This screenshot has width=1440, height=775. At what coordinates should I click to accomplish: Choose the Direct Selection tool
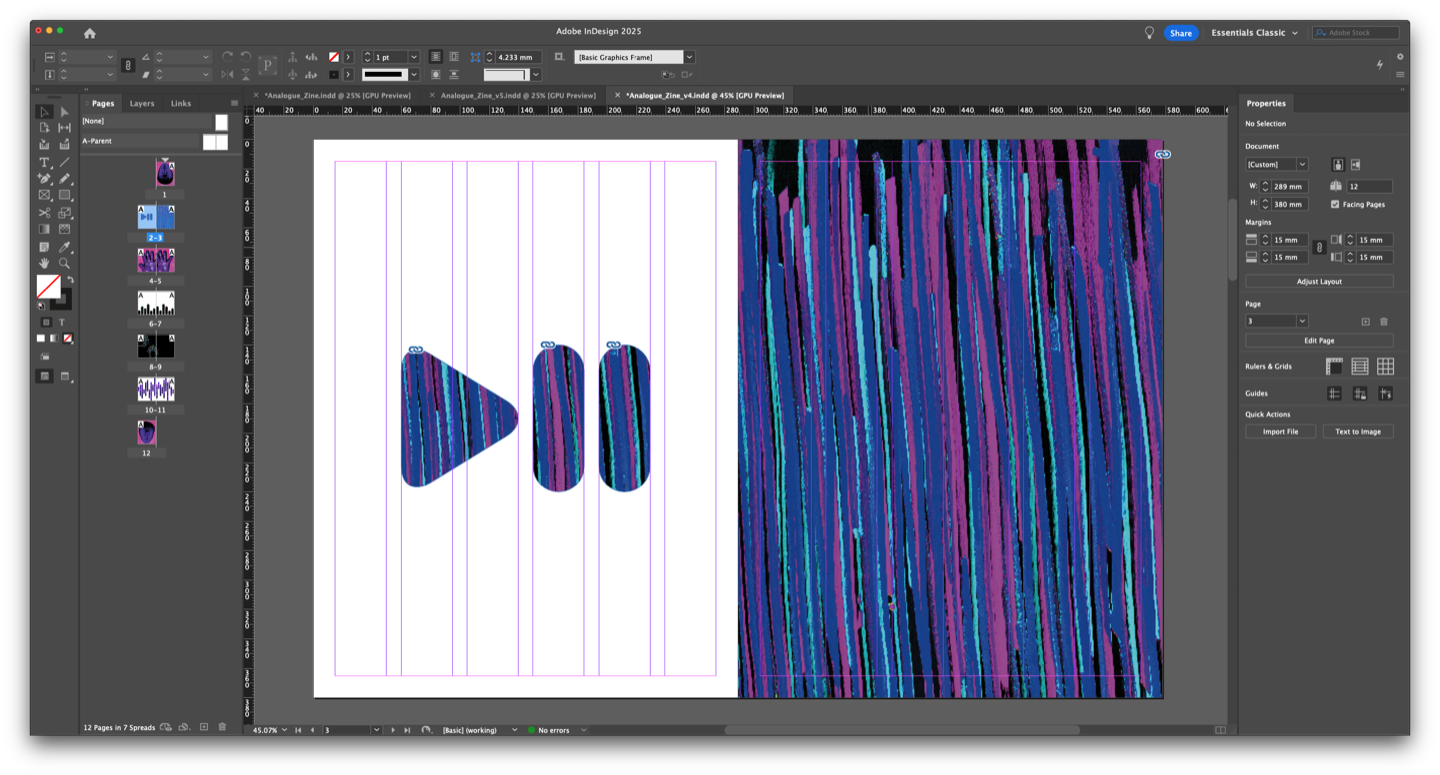(64, 112)
